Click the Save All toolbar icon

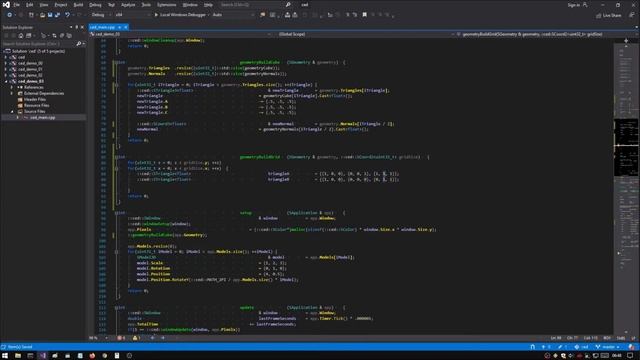pyautogui.click(x=57, y=15)
